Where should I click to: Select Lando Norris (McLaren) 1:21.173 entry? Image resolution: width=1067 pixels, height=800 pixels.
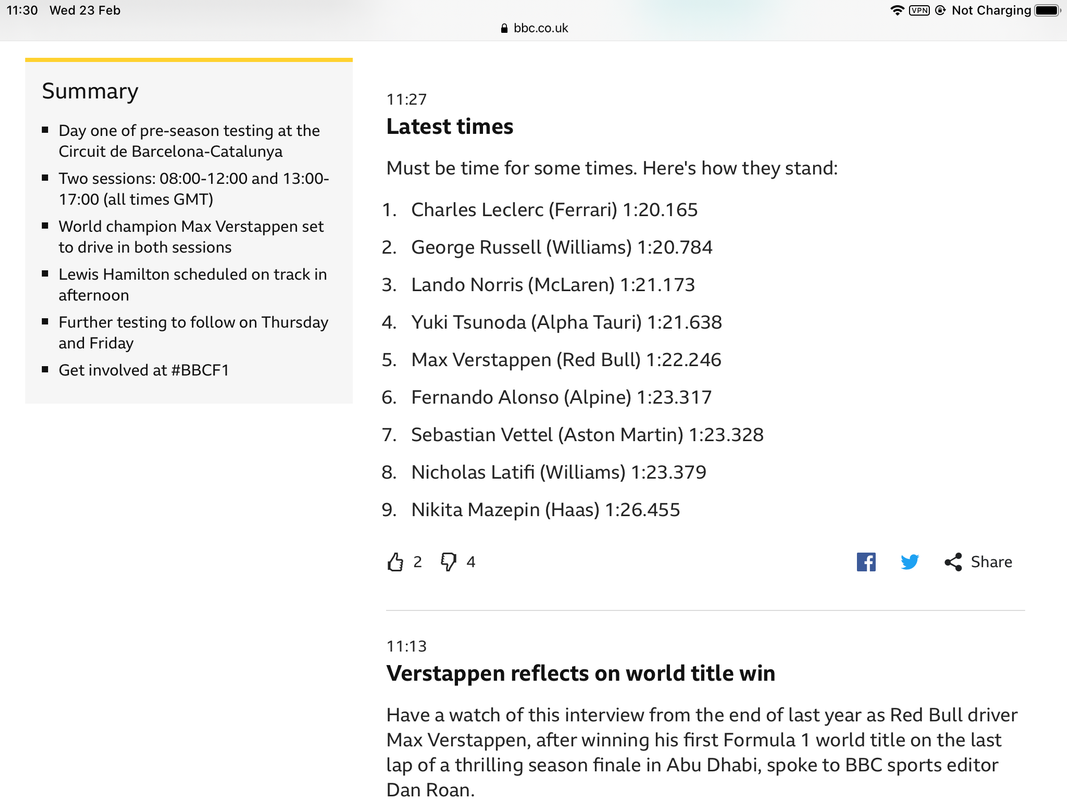coord(553,284)
